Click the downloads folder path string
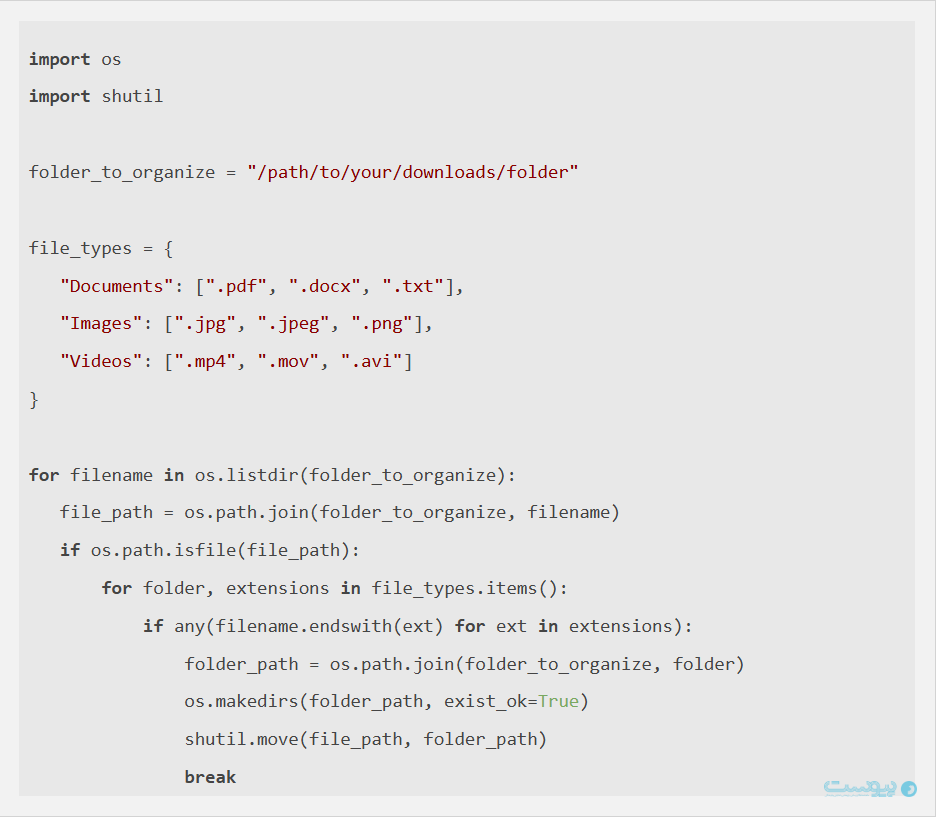Image resolution: width=937 pixels, height=817 pixels. [x=413, y=172]
